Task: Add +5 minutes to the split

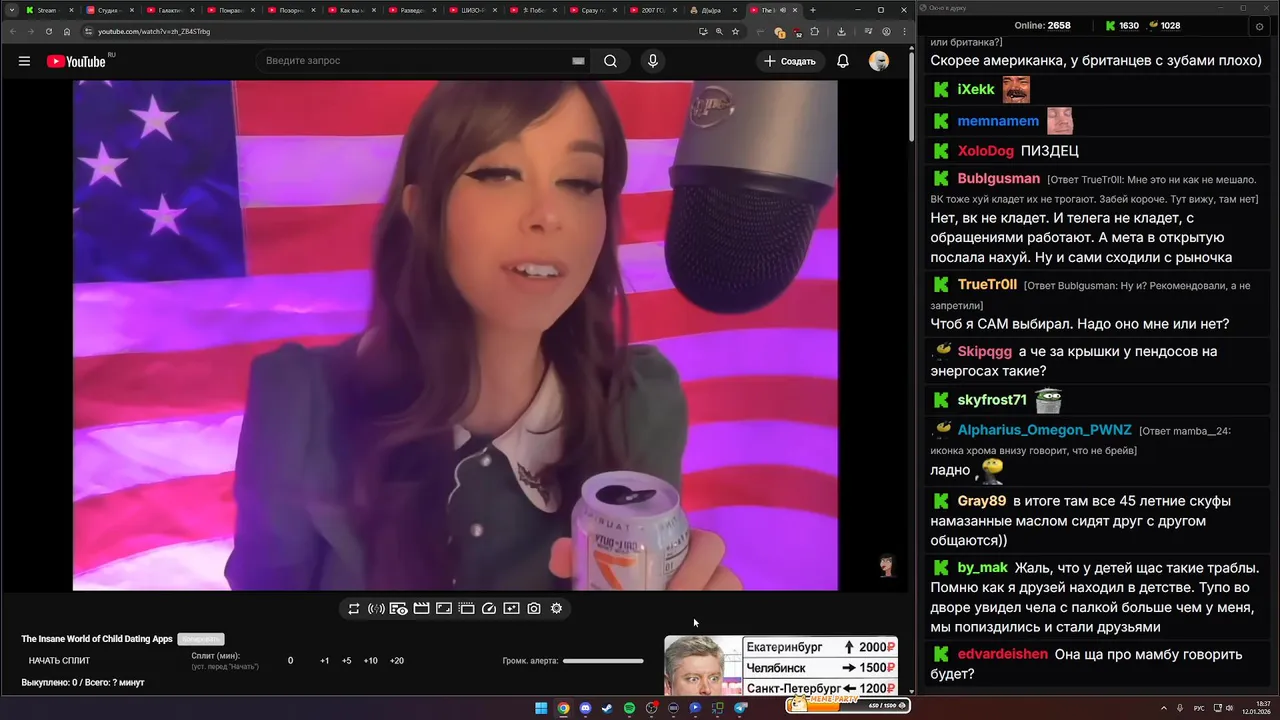Action: 347,660
